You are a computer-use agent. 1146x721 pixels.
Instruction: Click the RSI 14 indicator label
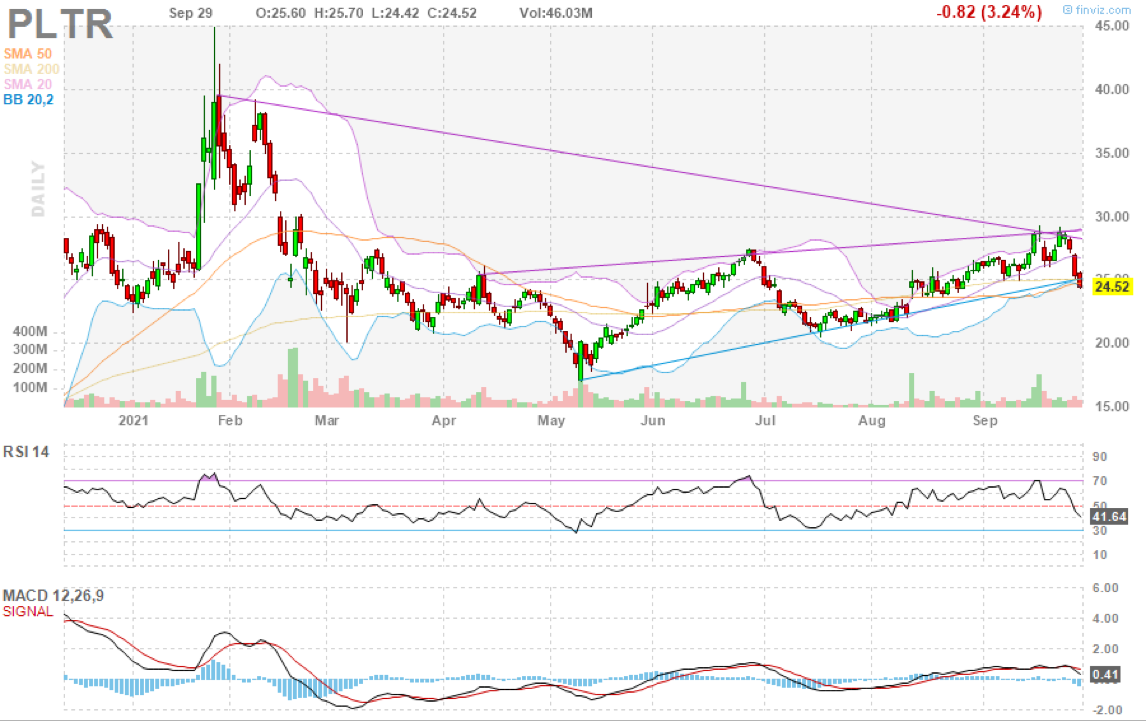pos(26,452)
